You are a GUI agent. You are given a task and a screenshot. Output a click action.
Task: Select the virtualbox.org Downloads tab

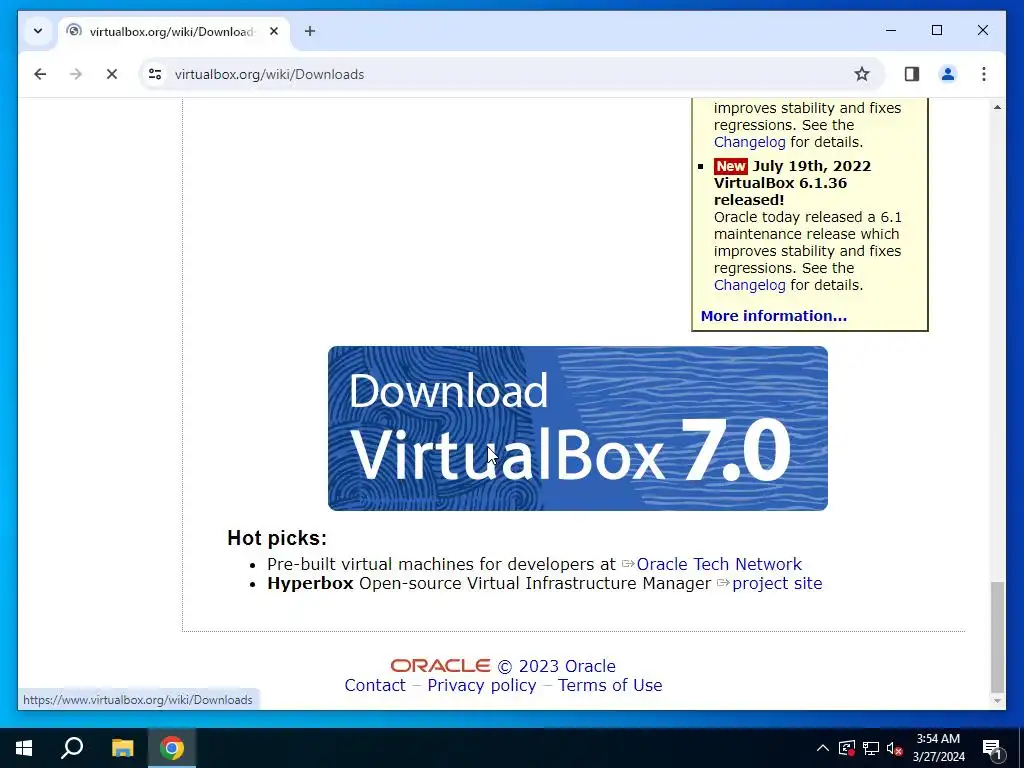coord(174,31)
